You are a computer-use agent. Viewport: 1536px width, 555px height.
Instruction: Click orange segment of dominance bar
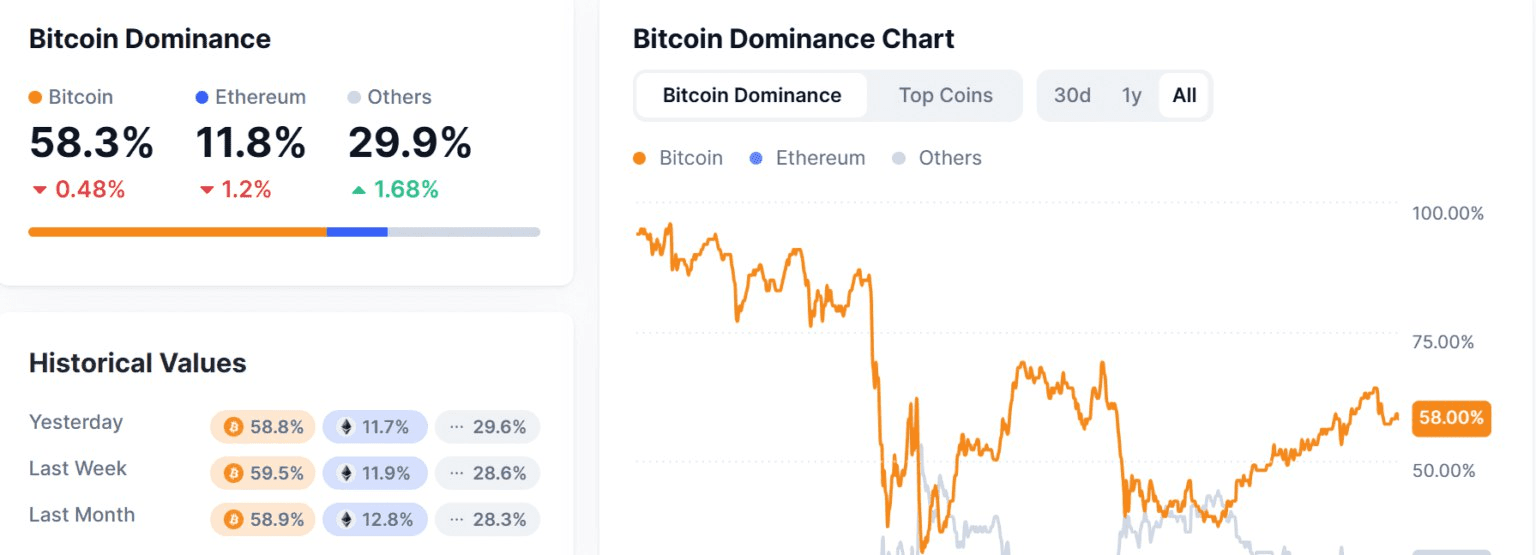tap(177, 232)
